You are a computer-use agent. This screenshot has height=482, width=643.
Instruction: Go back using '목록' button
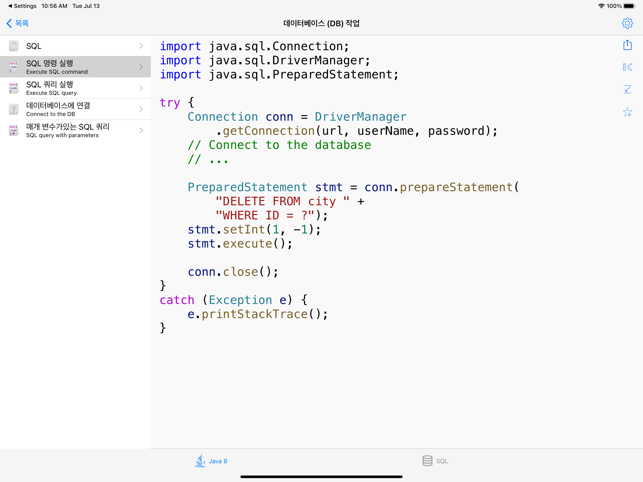point(18,23)
